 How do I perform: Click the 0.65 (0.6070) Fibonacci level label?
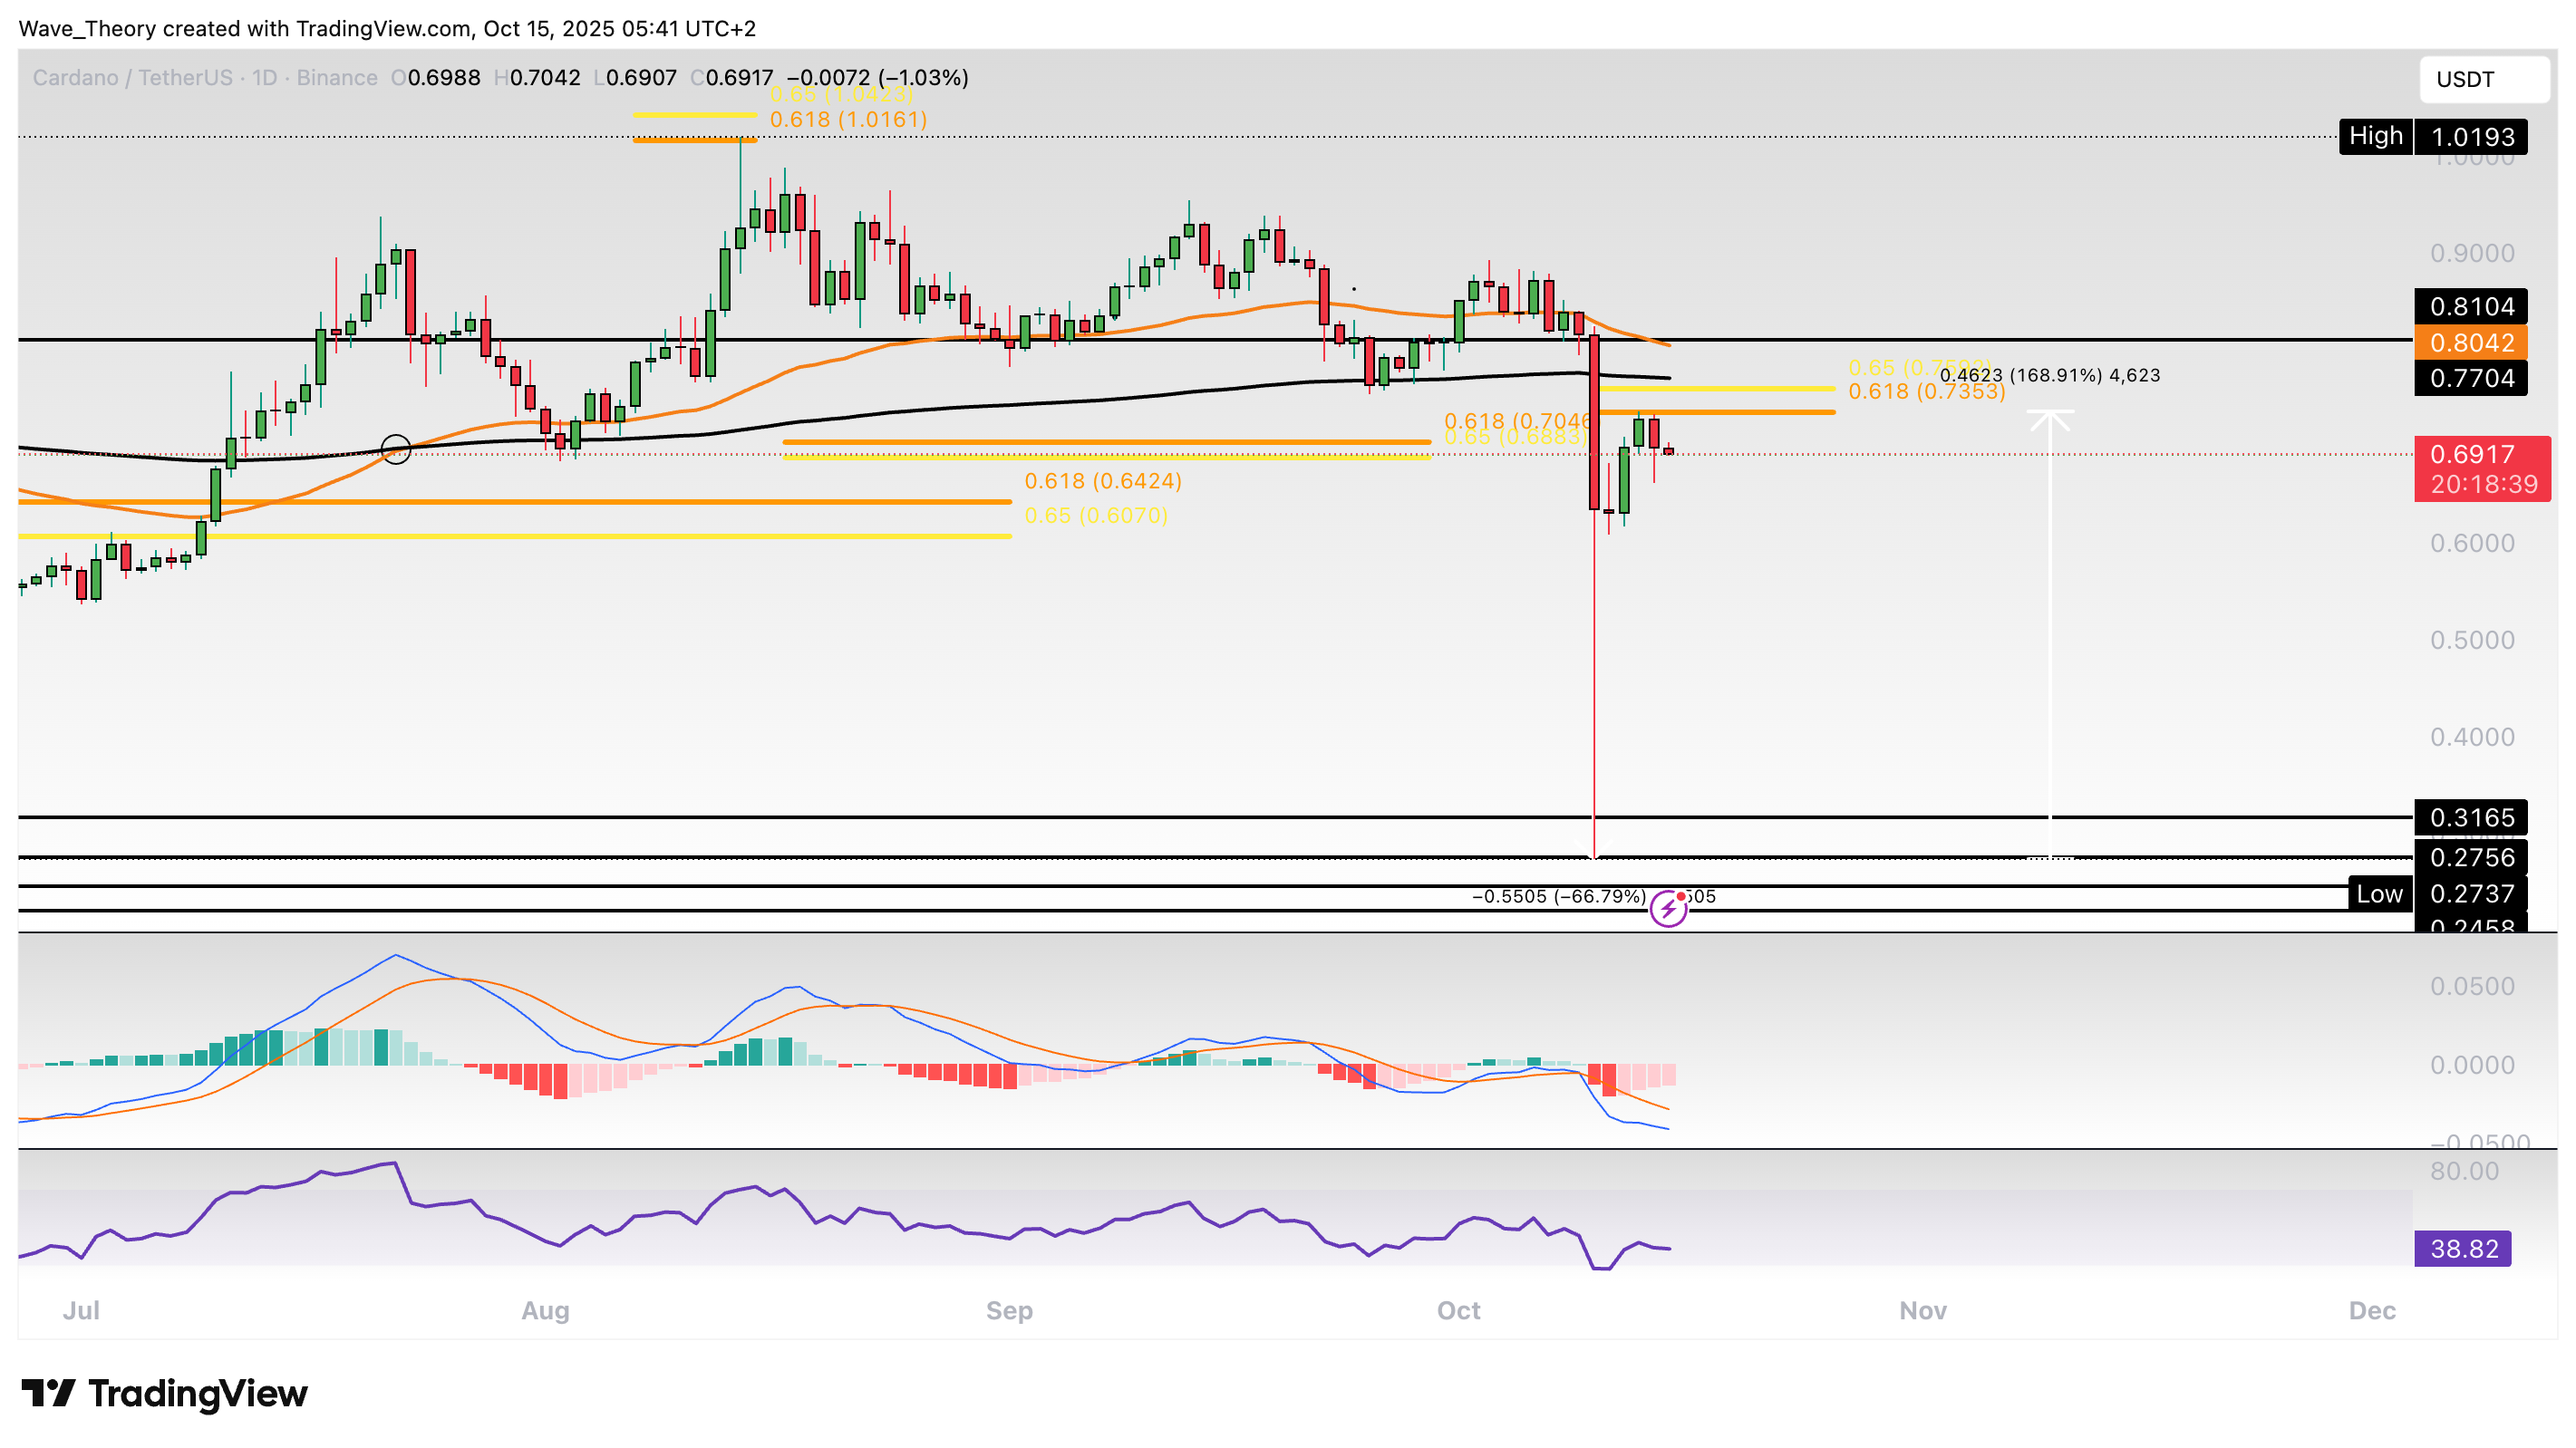coord(1096,515)
